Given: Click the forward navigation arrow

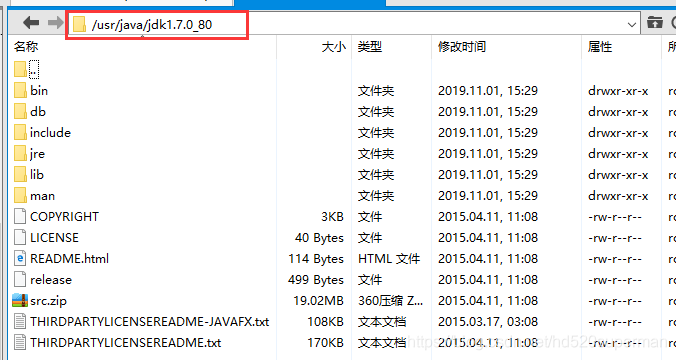Looking at the screenshot, I should 55,23.
